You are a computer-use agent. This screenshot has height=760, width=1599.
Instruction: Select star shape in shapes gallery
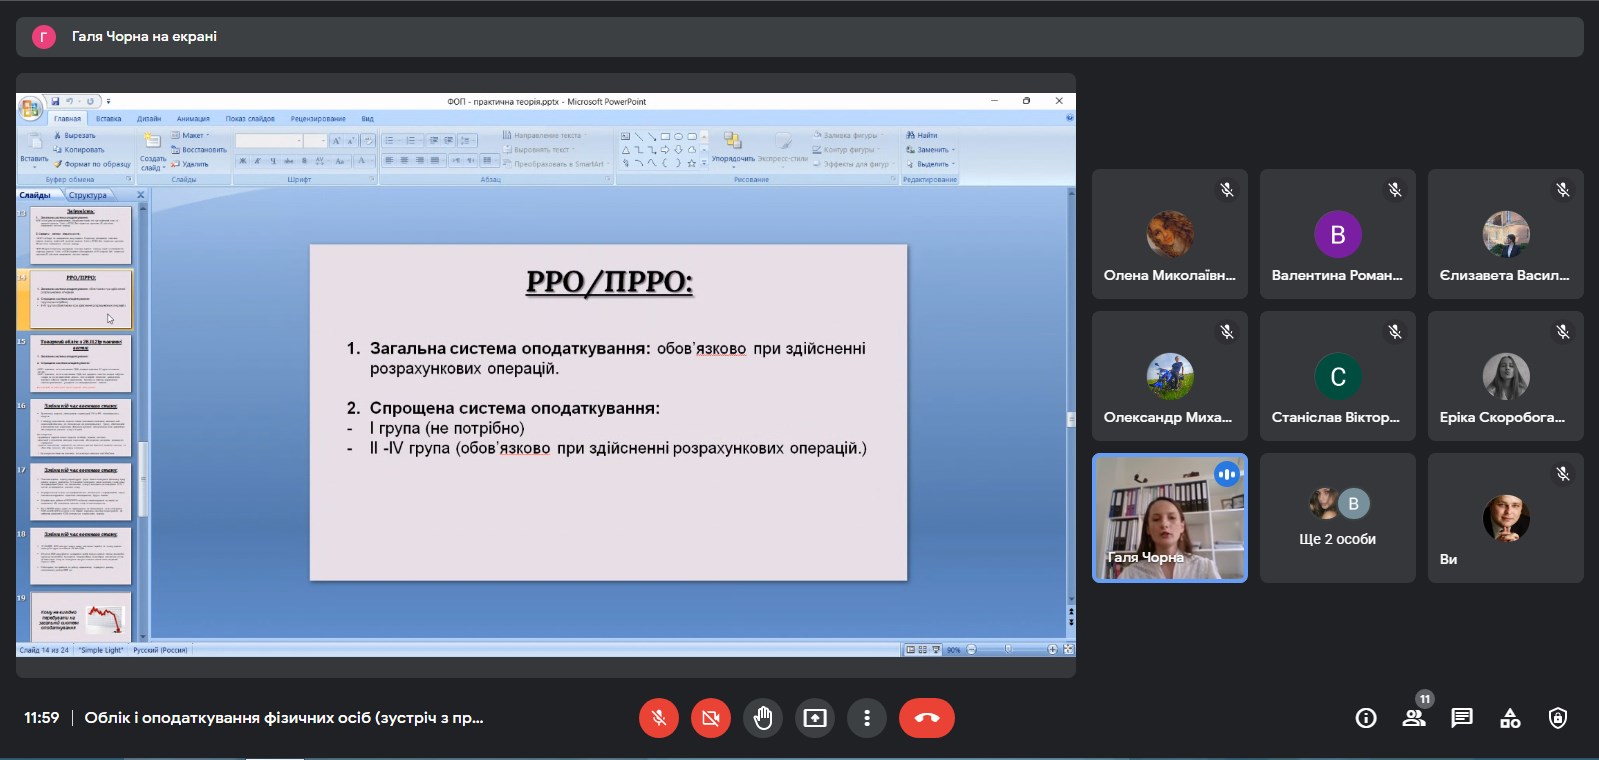(x=691, y=163)
